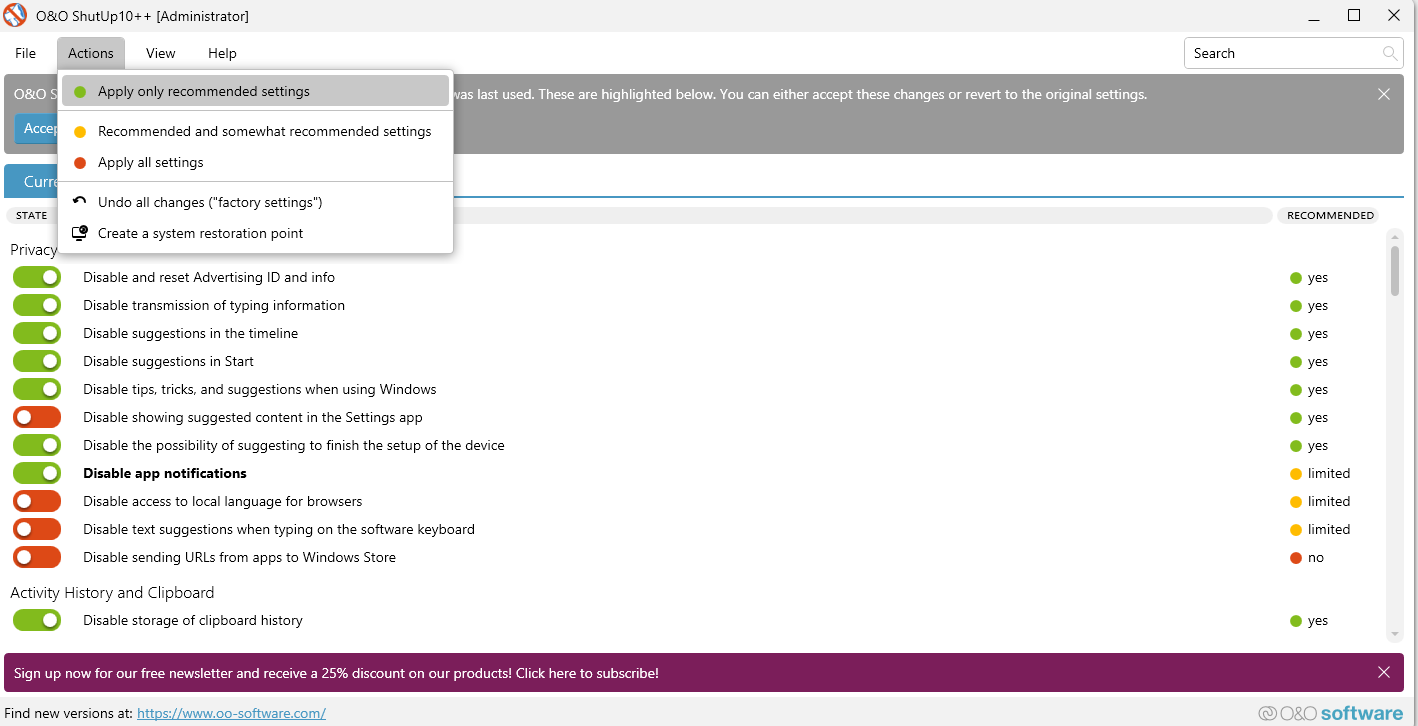Click the scrollbar up arrow
This screenshot has width=1418, height=726.
1395,236
